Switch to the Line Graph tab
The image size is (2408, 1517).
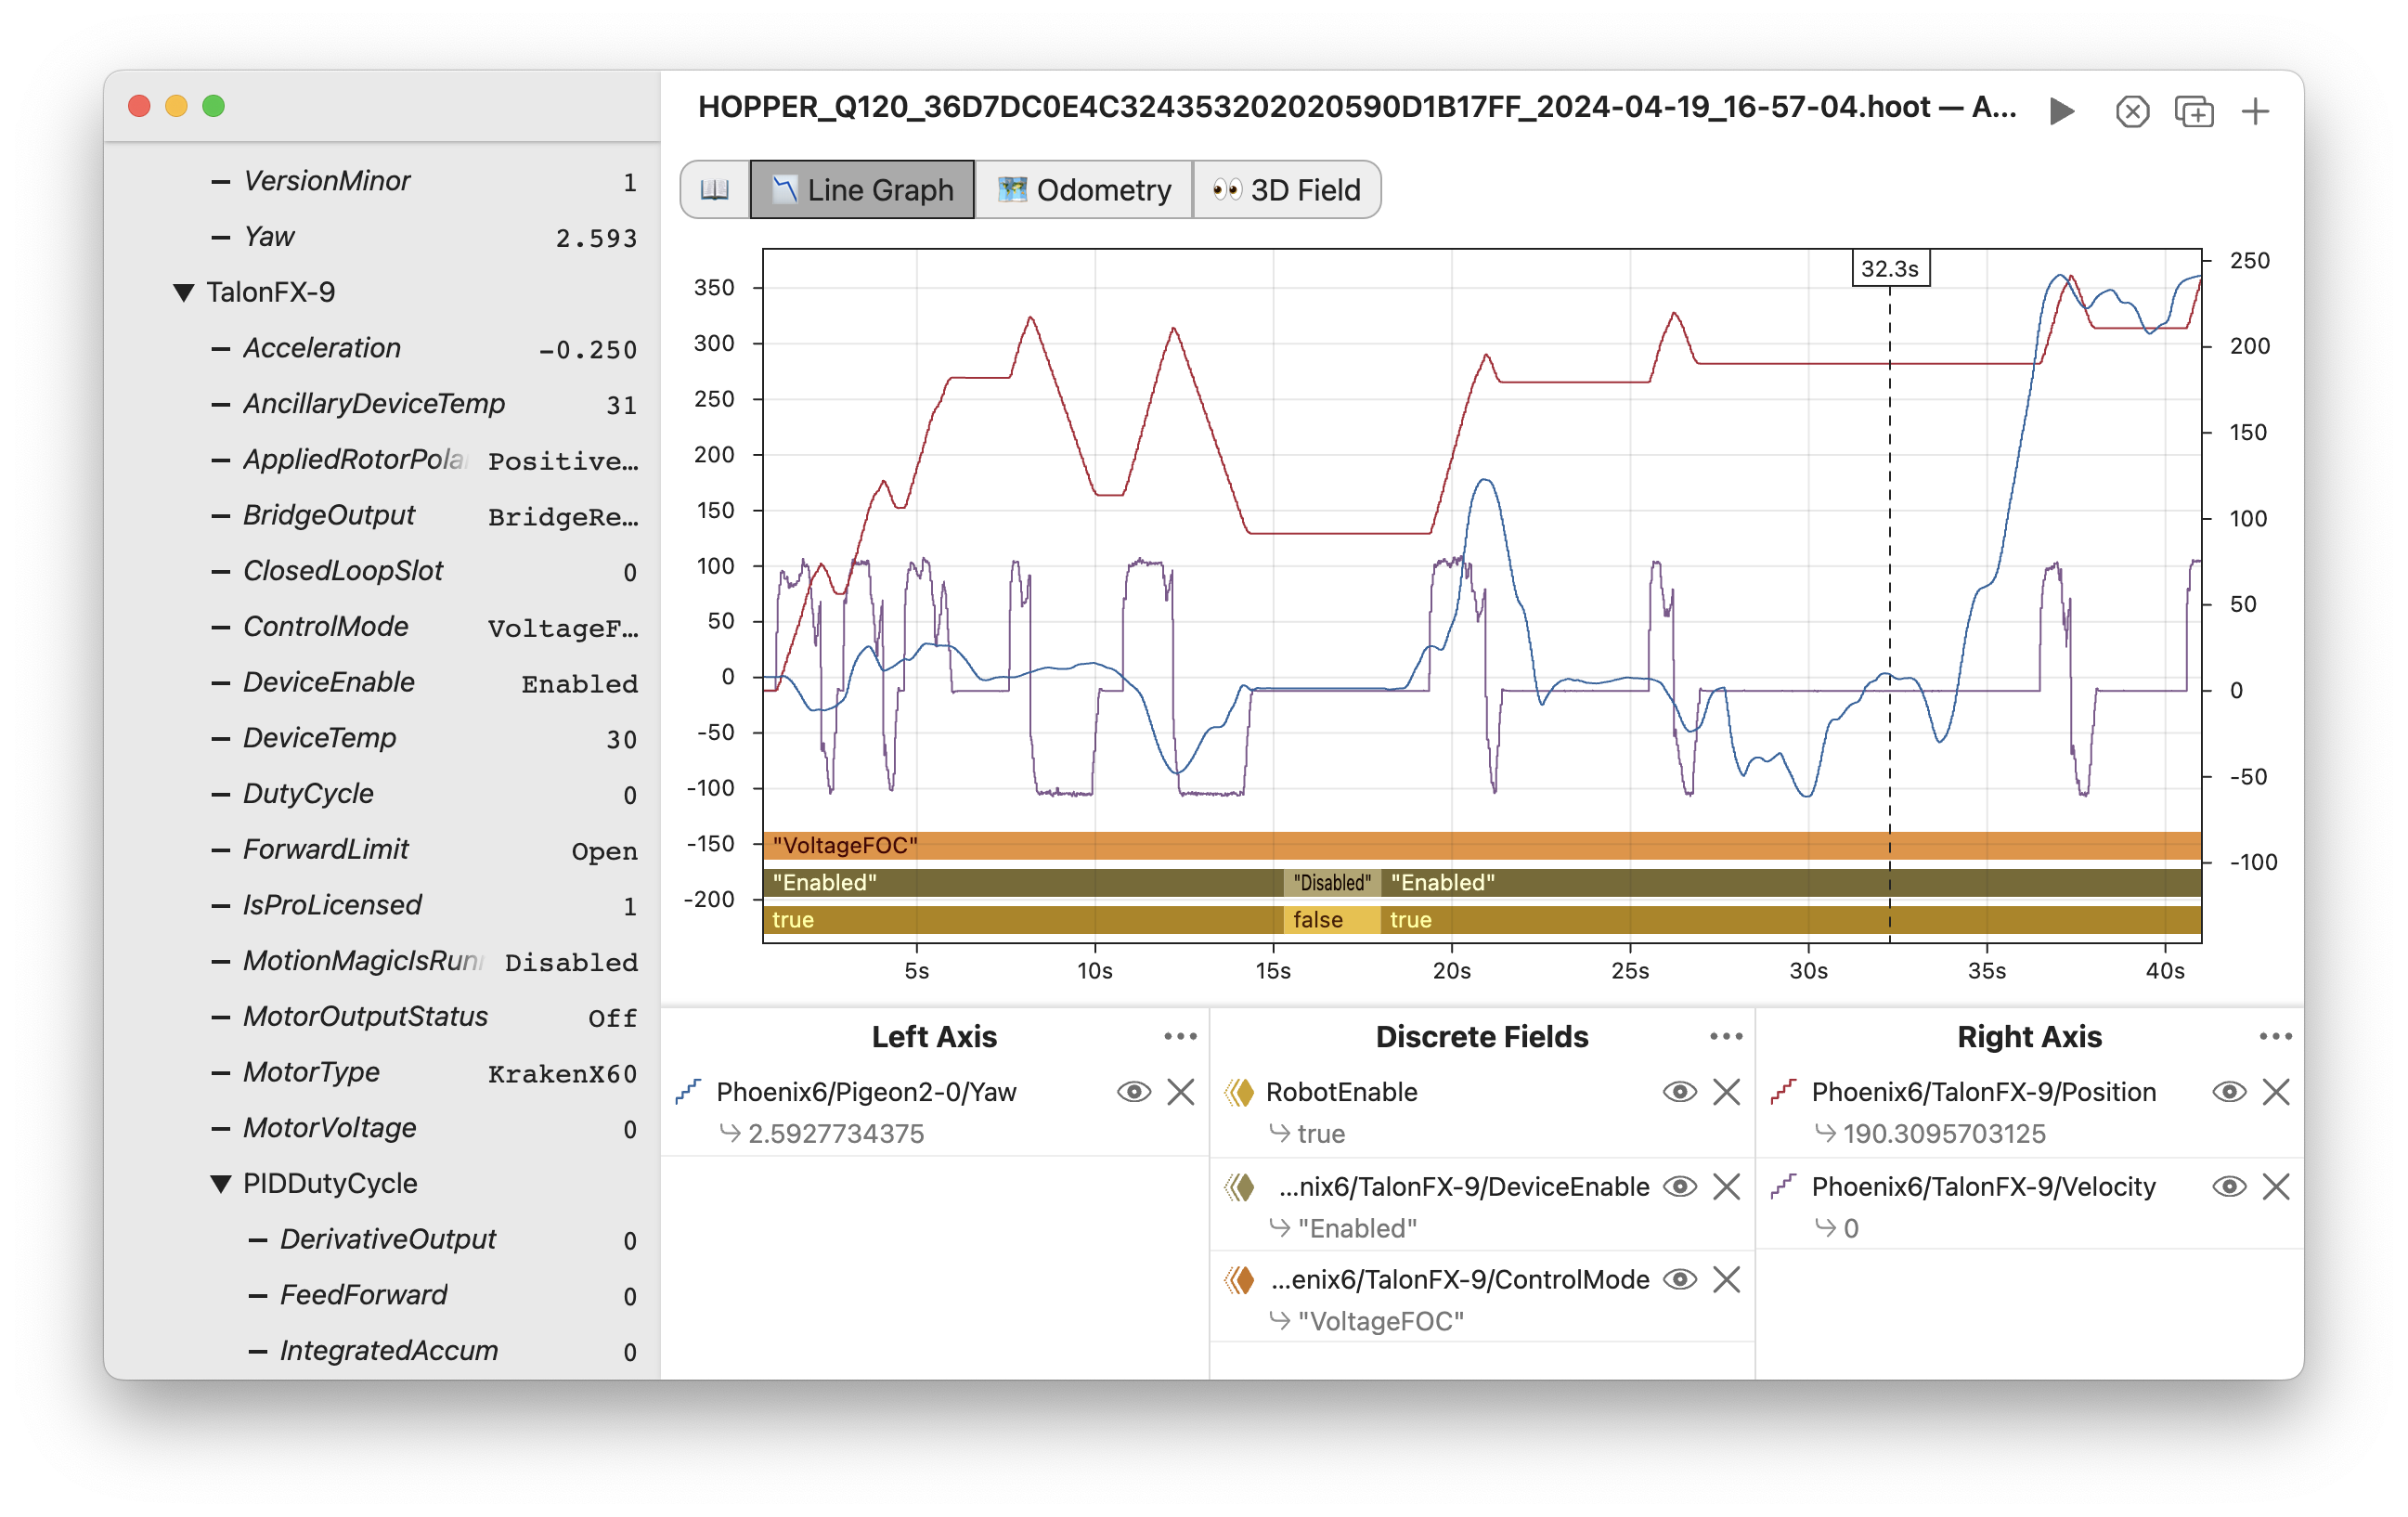pos(862,189)
